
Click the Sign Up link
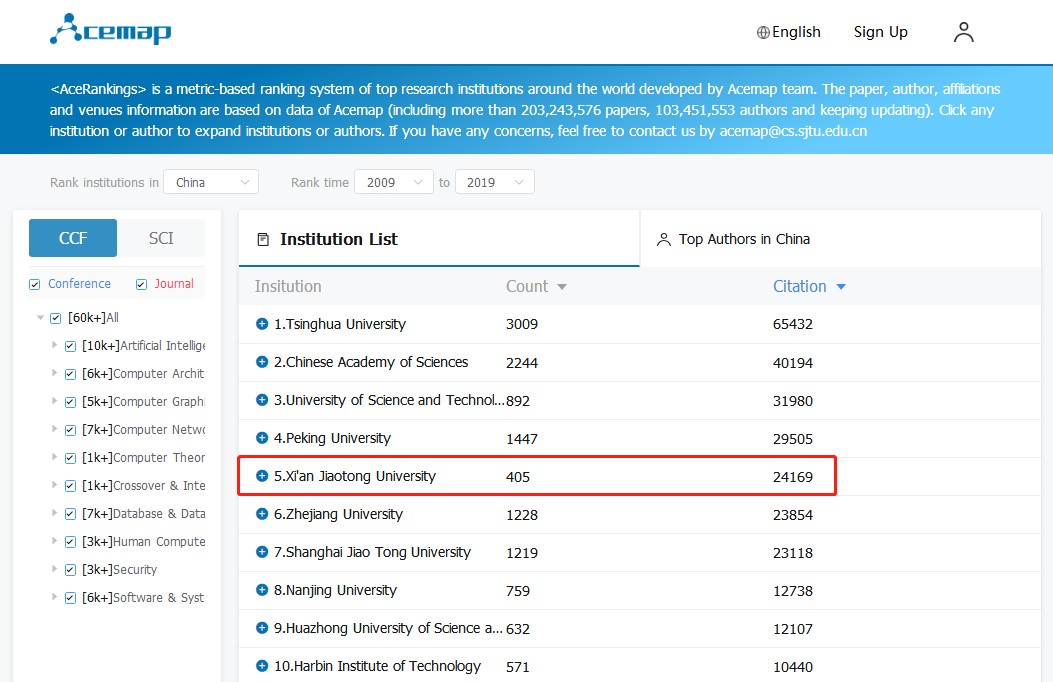[880, 32]
